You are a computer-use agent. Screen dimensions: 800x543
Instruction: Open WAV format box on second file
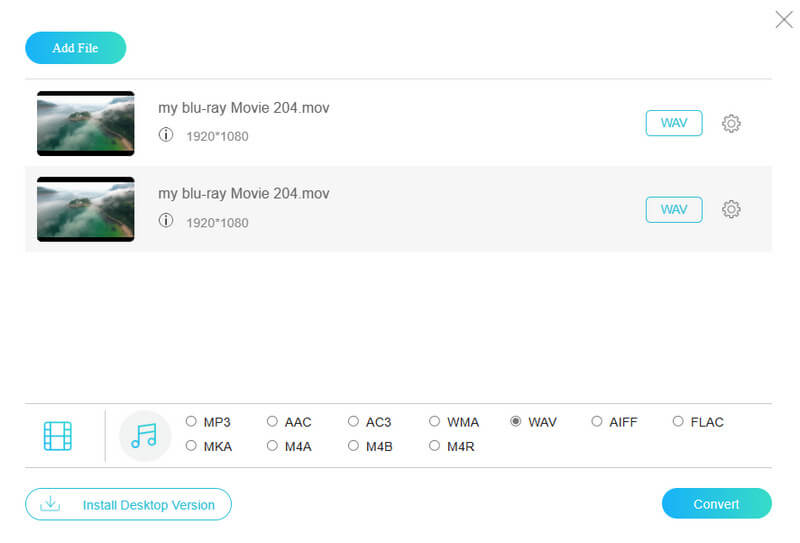point(674,209)
